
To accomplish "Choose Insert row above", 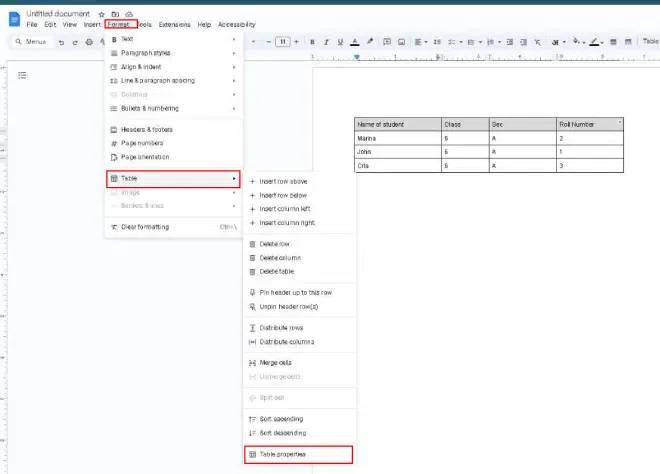I will coord(300,181).
